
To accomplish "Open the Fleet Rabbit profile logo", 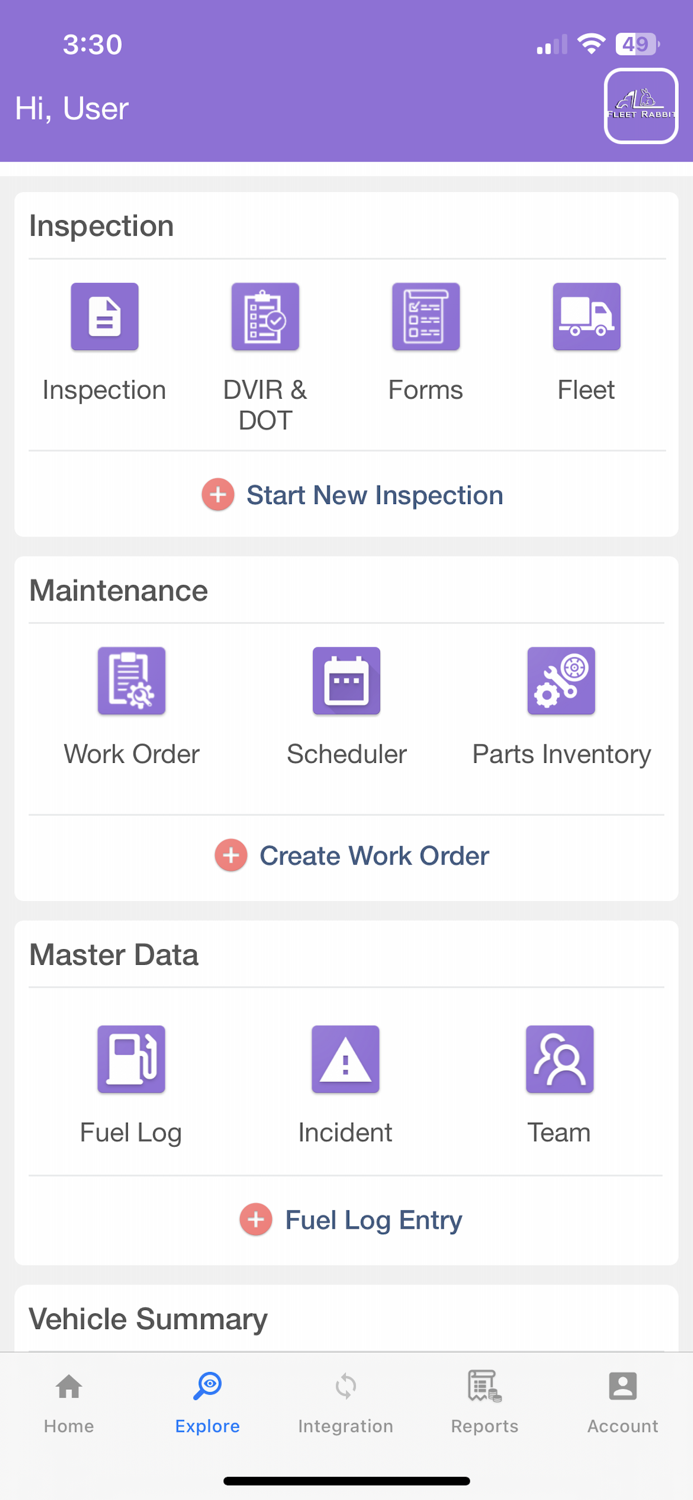I will 640,105.
